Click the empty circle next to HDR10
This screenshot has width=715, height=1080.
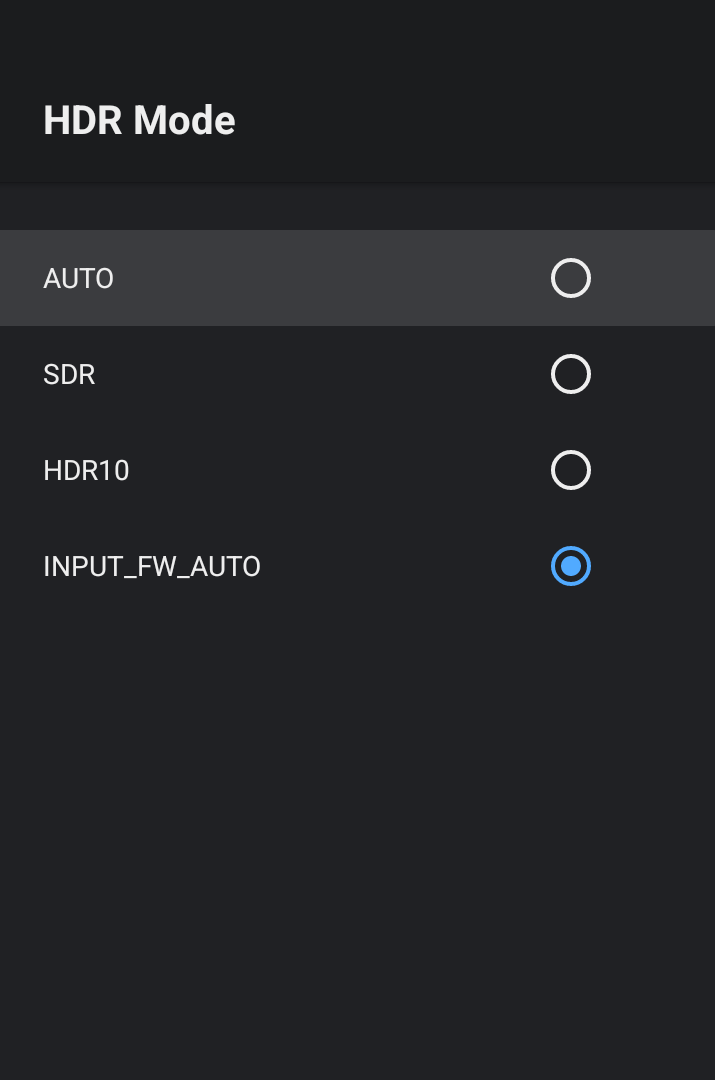click(571, 470)
